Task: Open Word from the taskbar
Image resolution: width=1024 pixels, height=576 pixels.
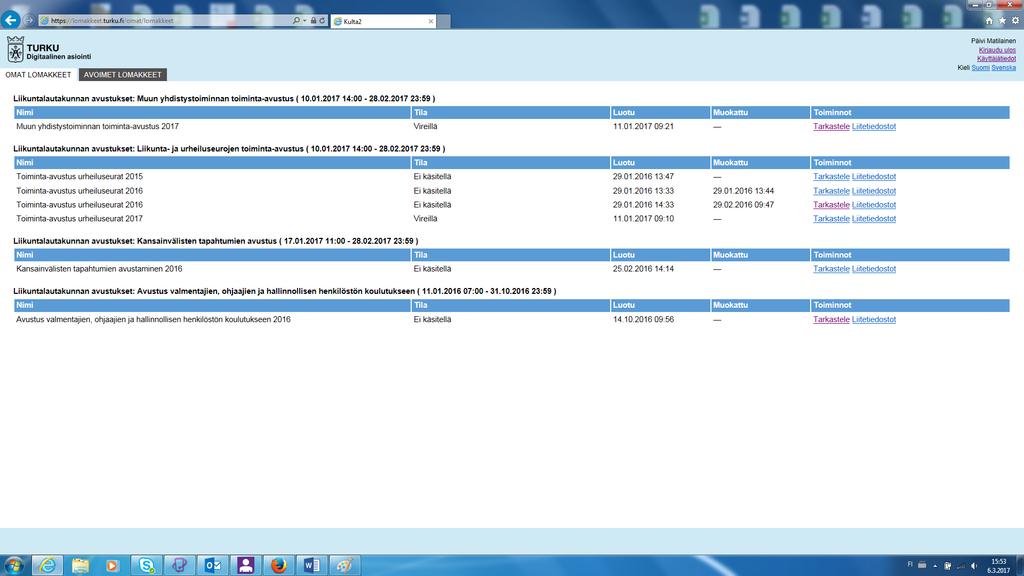Action: [x=312, y=566]
